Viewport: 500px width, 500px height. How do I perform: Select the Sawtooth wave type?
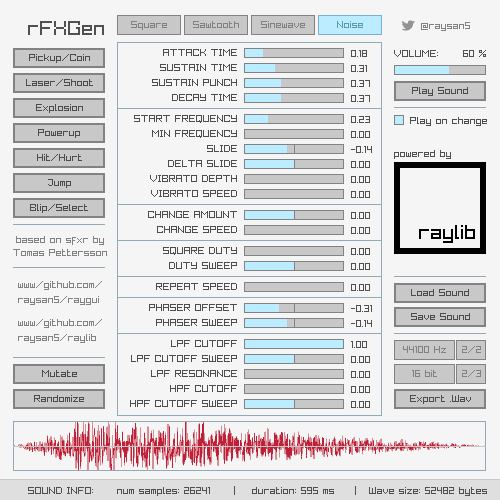216,25
